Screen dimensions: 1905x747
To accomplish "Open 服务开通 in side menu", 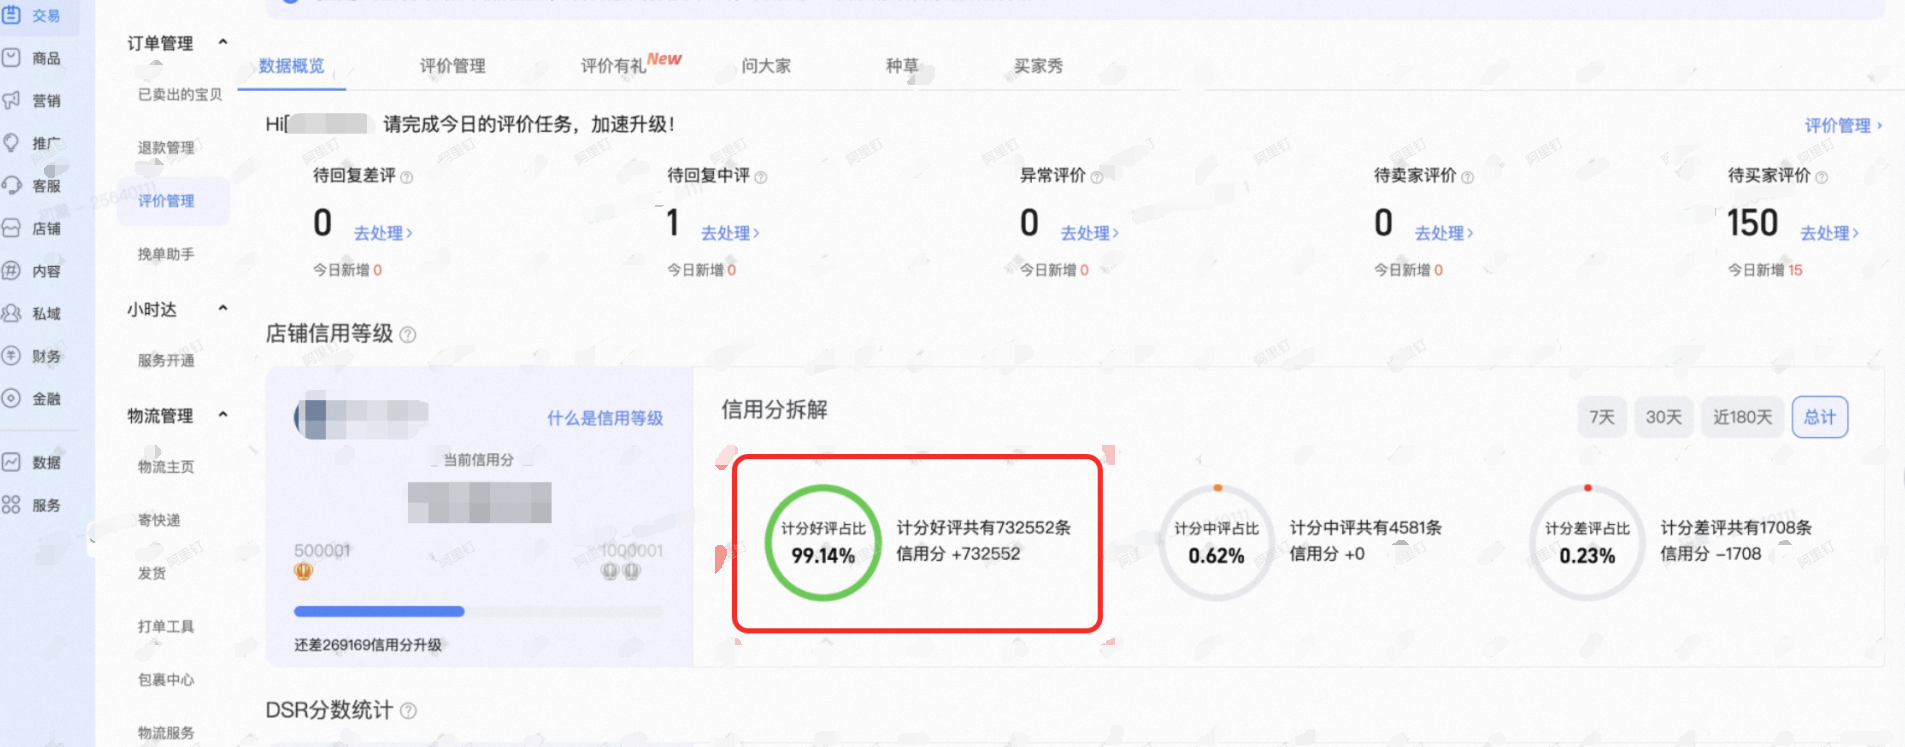I will point(166,360).
